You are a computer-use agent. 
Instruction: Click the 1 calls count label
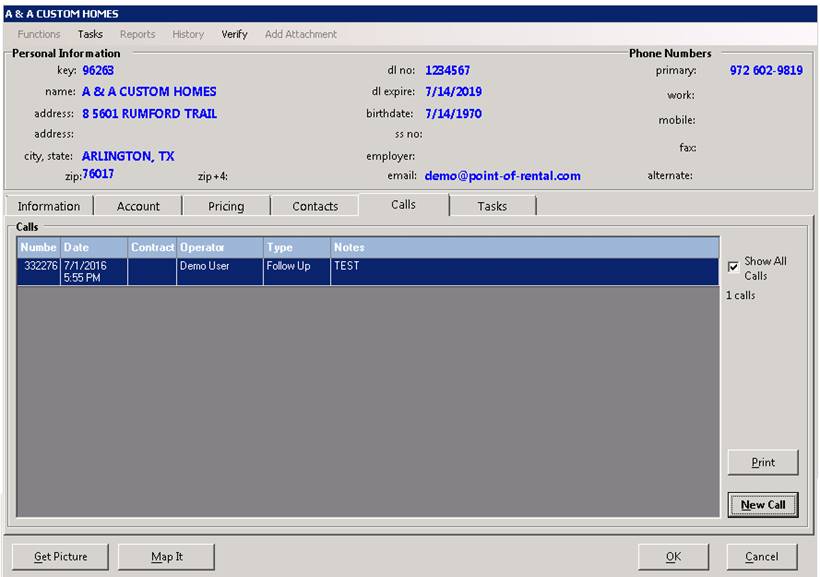tap(741, 296)
